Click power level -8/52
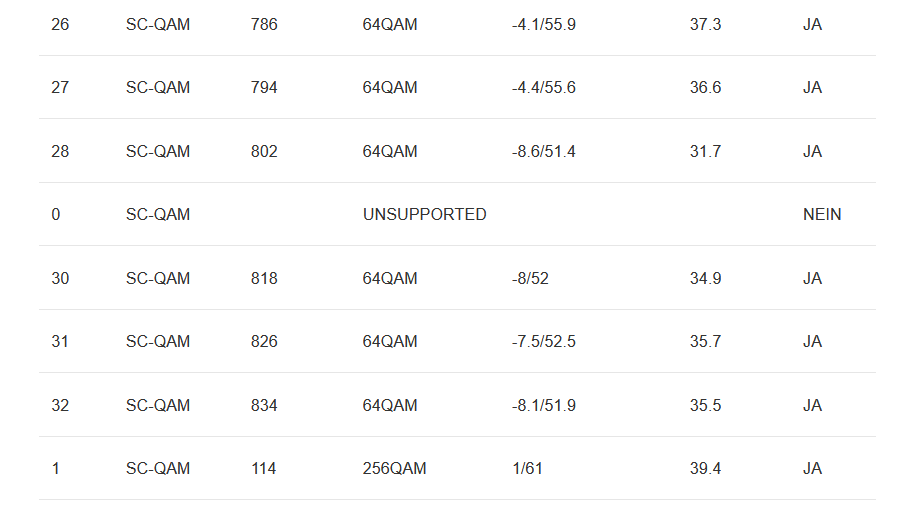Viewport: 911px width, 510px height. 530,279
